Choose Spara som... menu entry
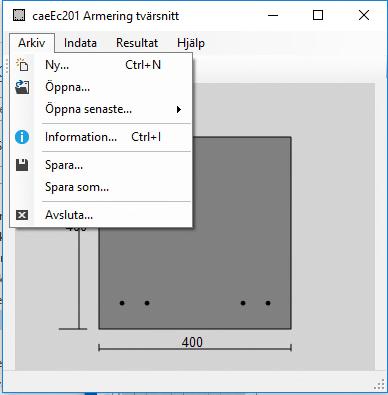Screen dimensions: 388x395 coord(103,187)
